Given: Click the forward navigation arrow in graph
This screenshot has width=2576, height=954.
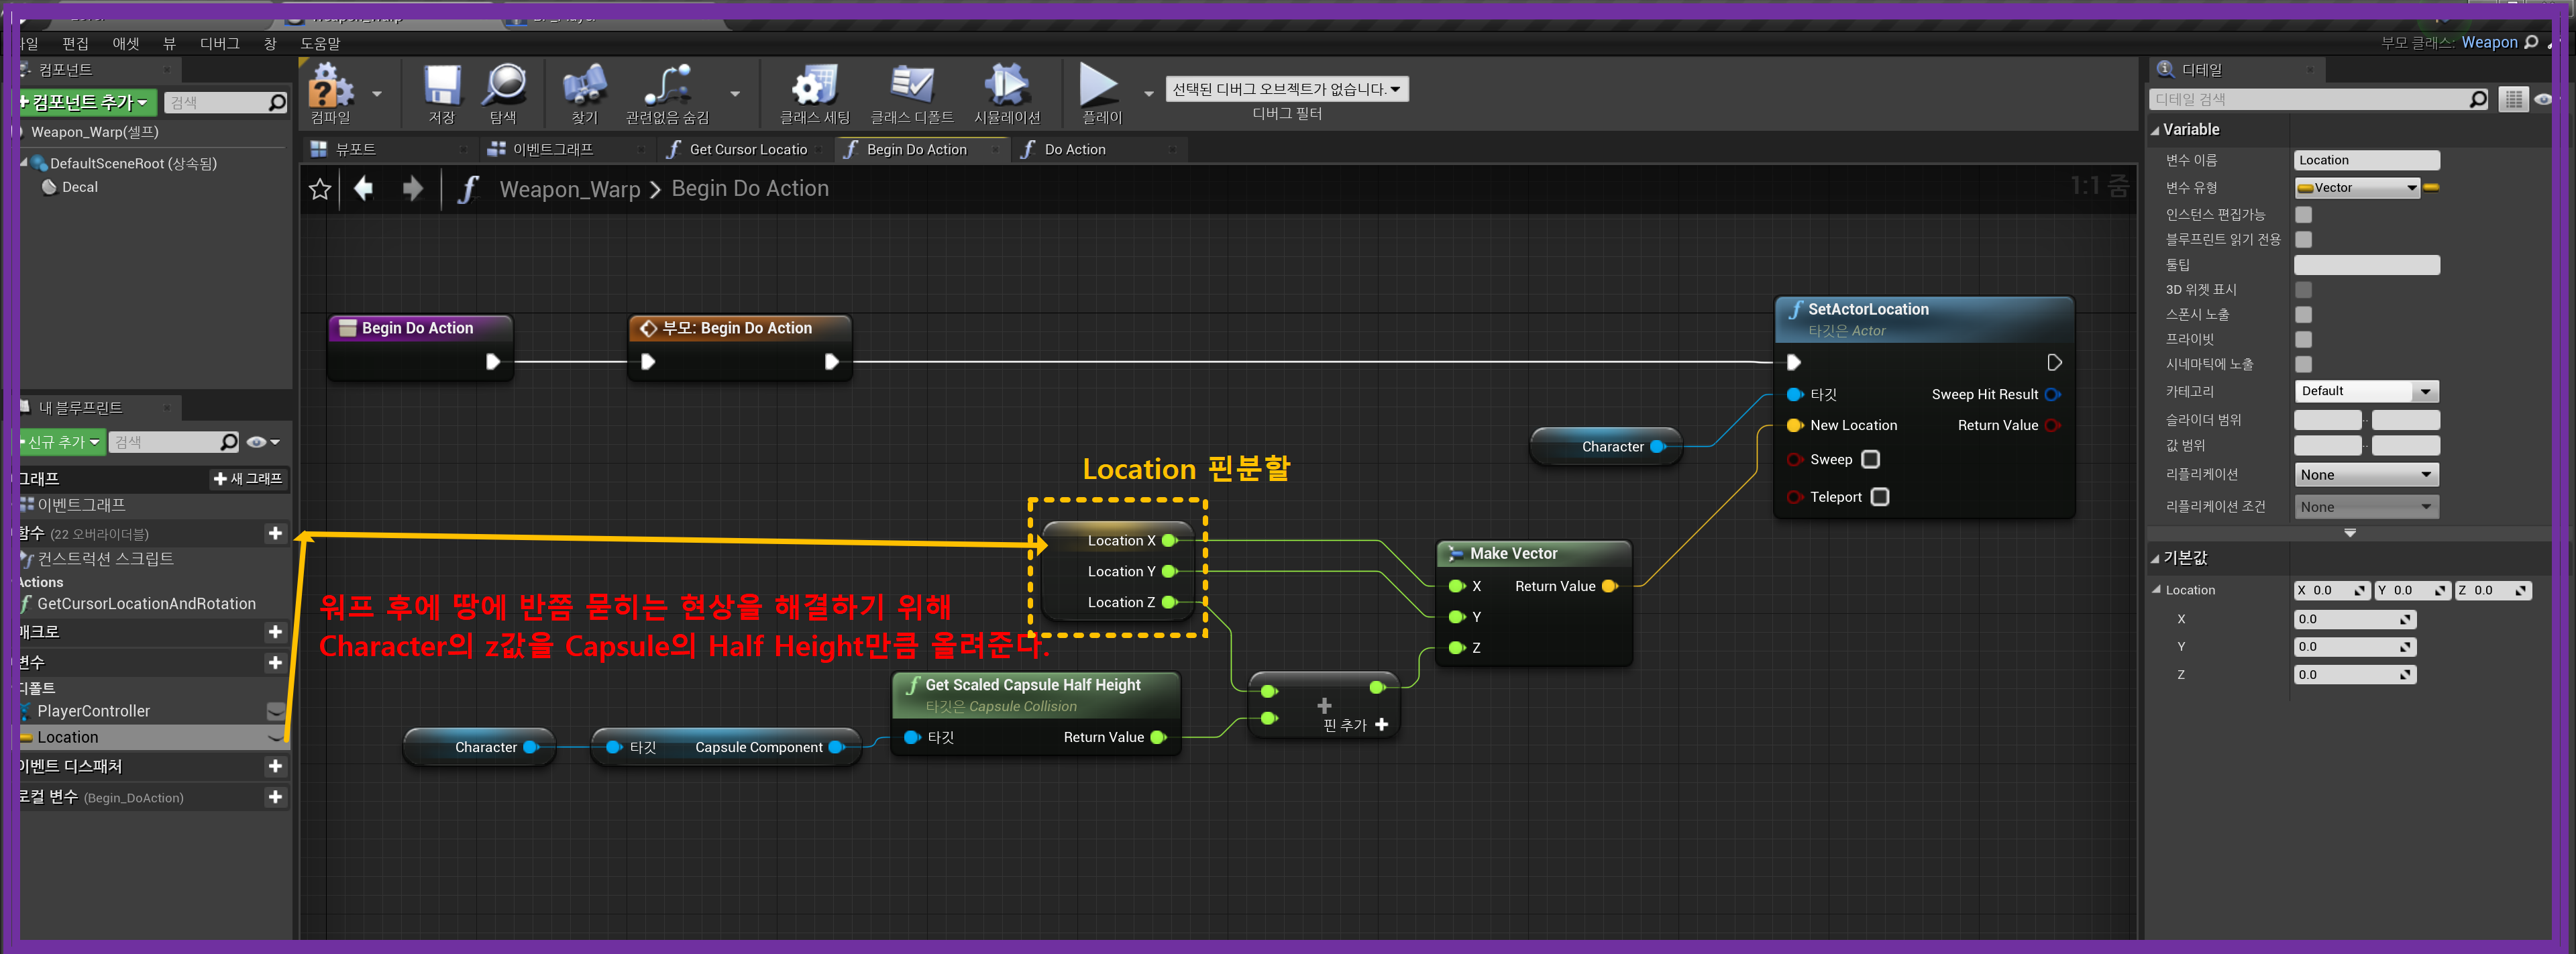Looking at the screenshot, I should pos(412,188).
